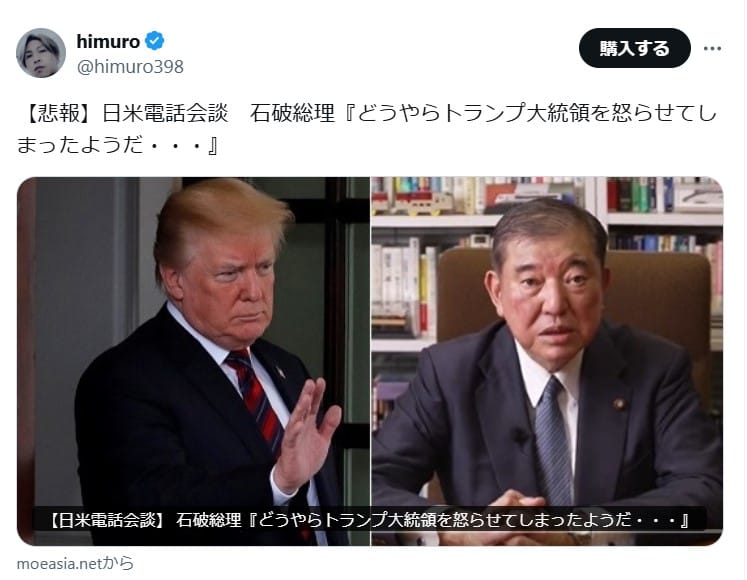747x580 pixels.
Task: Click the blue verified badge
Action: 154,41
